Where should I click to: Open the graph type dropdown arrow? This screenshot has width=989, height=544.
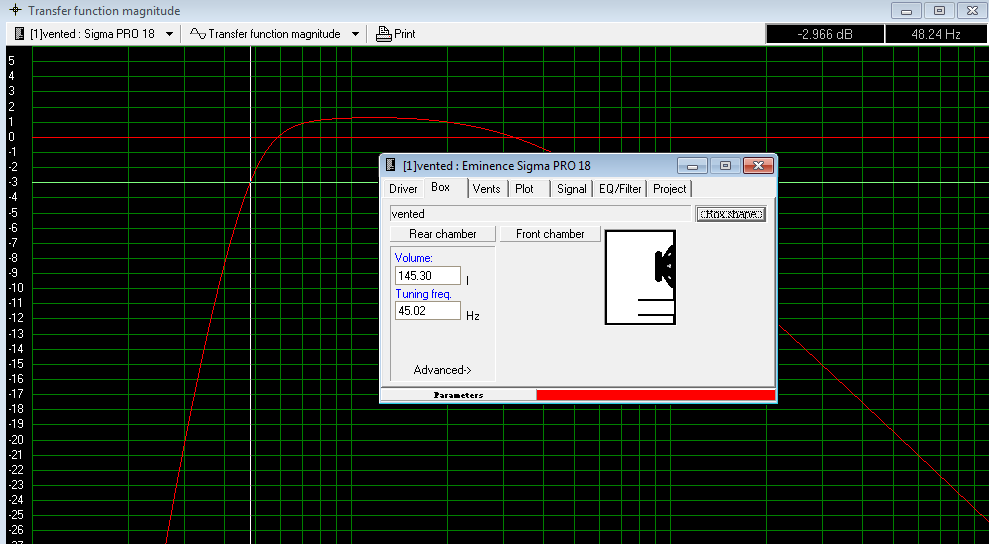click(x=355, y=34)
